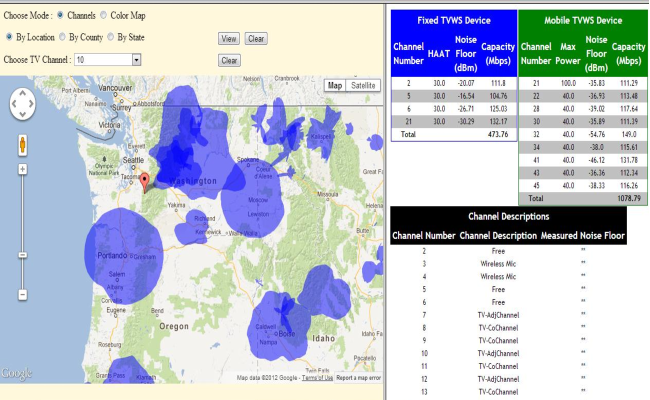Switch to the Map view tab
The width and height of the screenshot is (650, 400).
335,86
